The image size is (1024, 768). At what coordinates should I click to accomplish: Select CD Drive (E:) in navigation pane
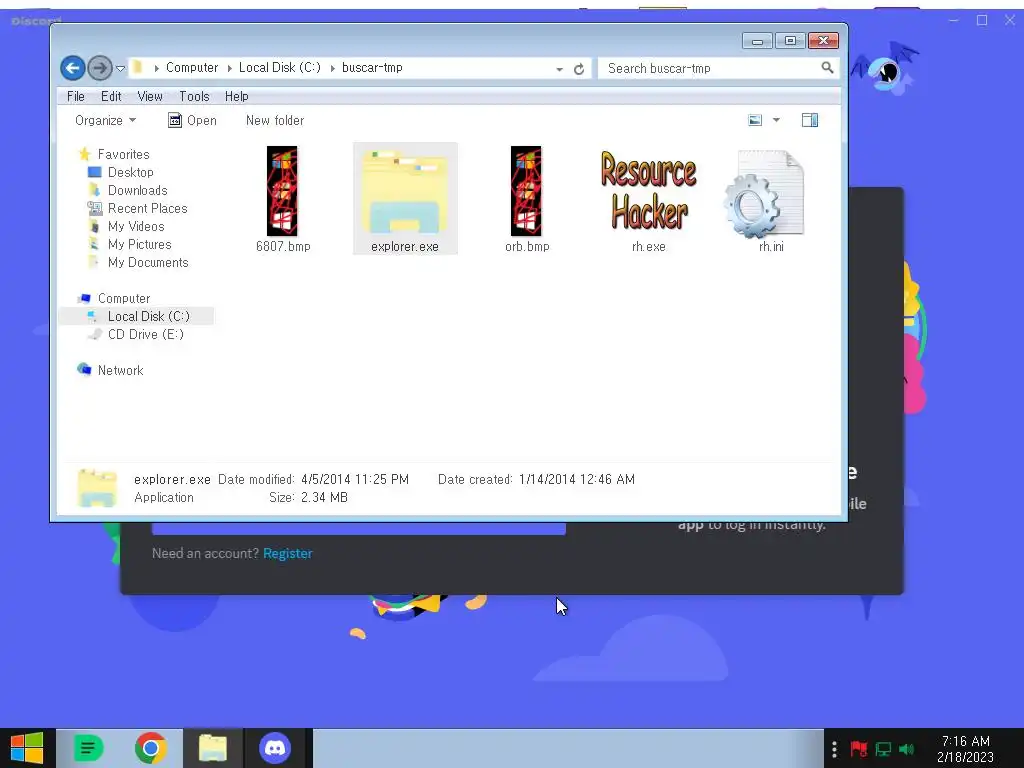point(145,334)
